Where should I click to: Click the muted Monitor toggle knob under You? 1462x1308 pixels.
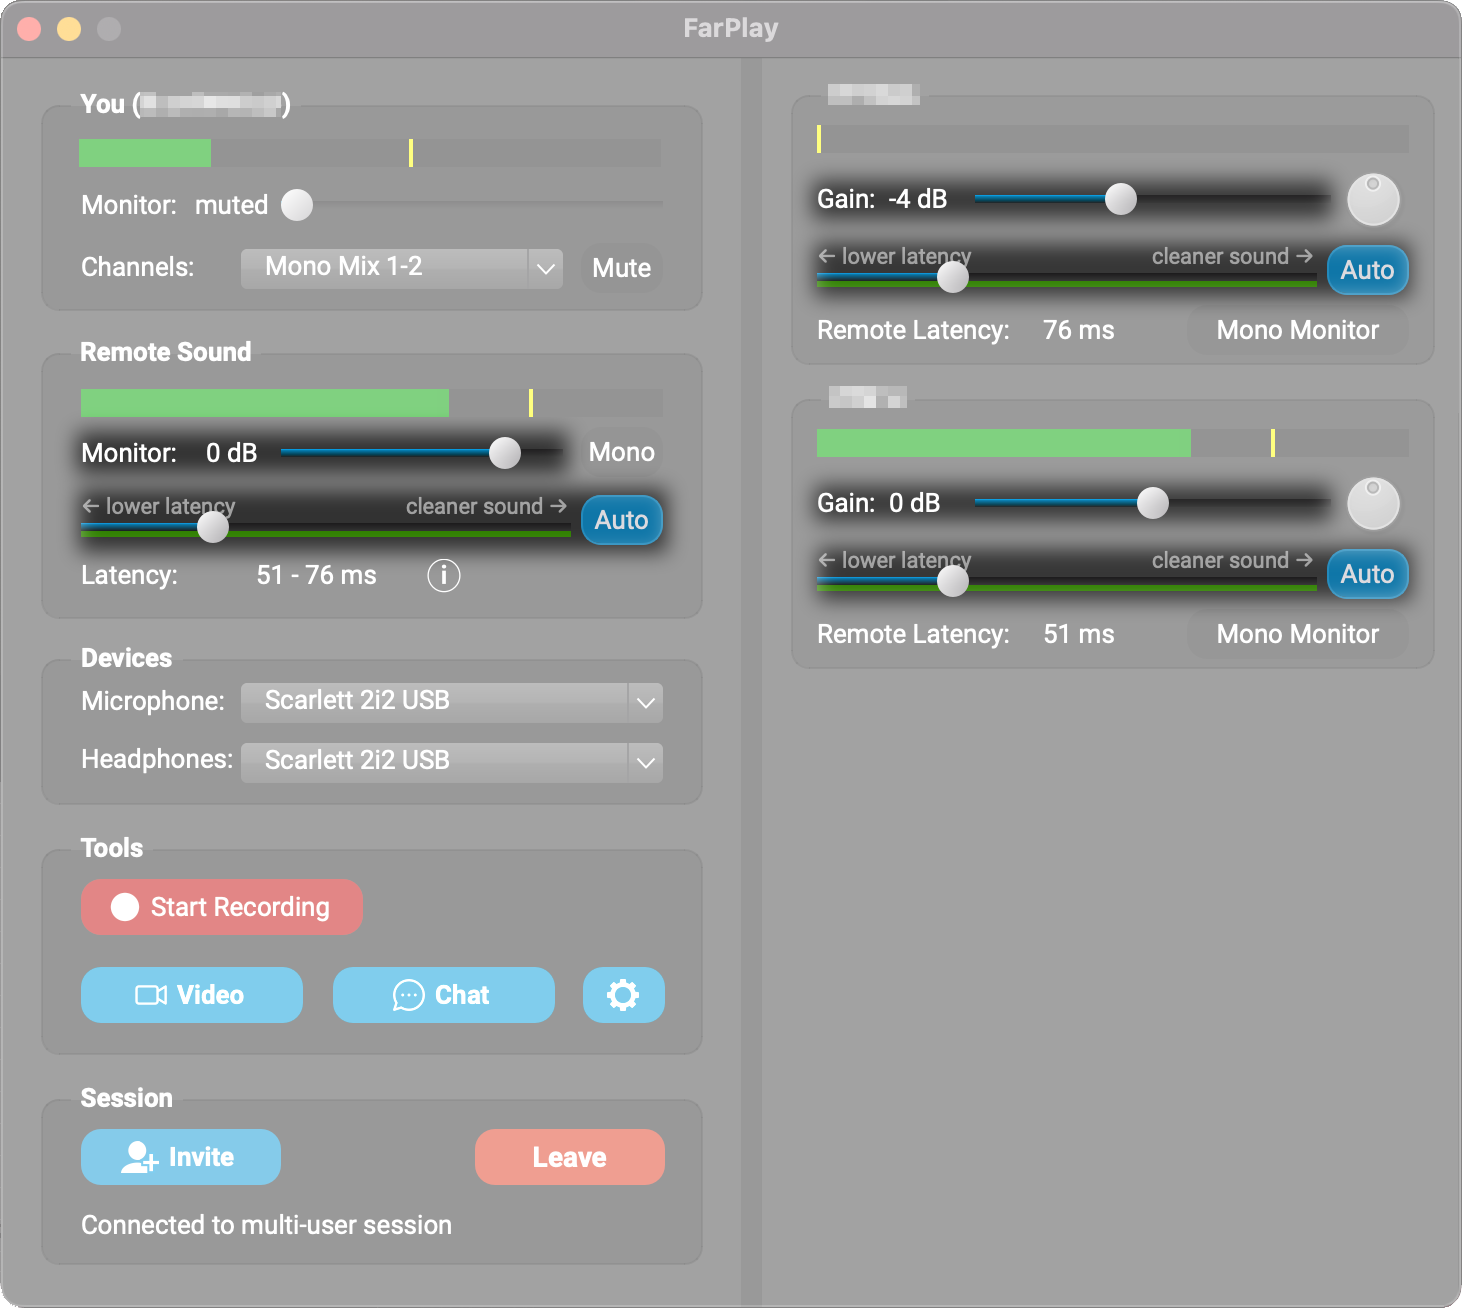coord(296,205)
